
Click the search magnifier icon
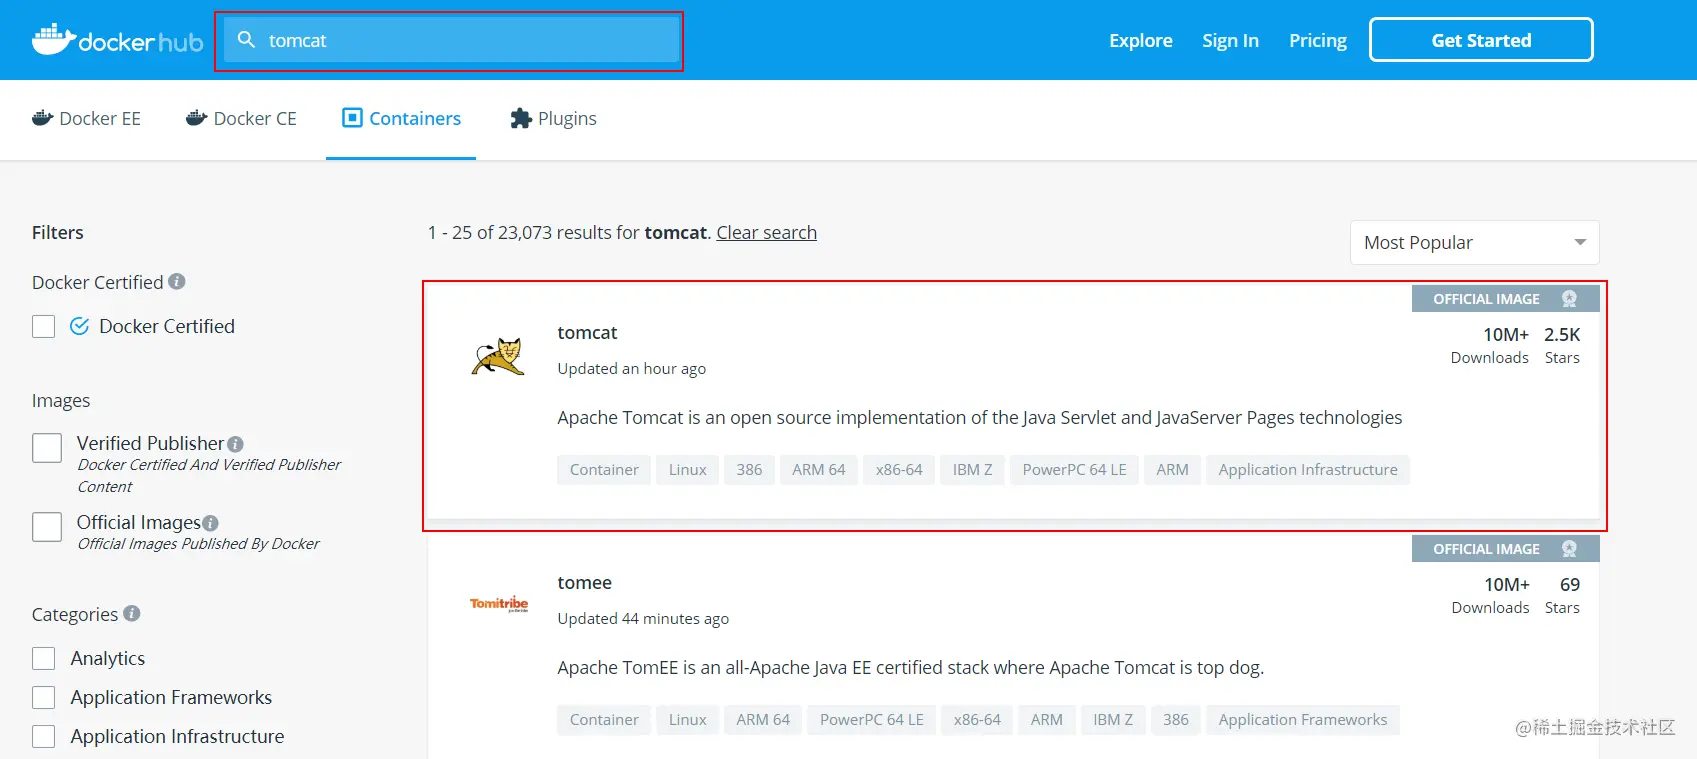pos(246,40)
